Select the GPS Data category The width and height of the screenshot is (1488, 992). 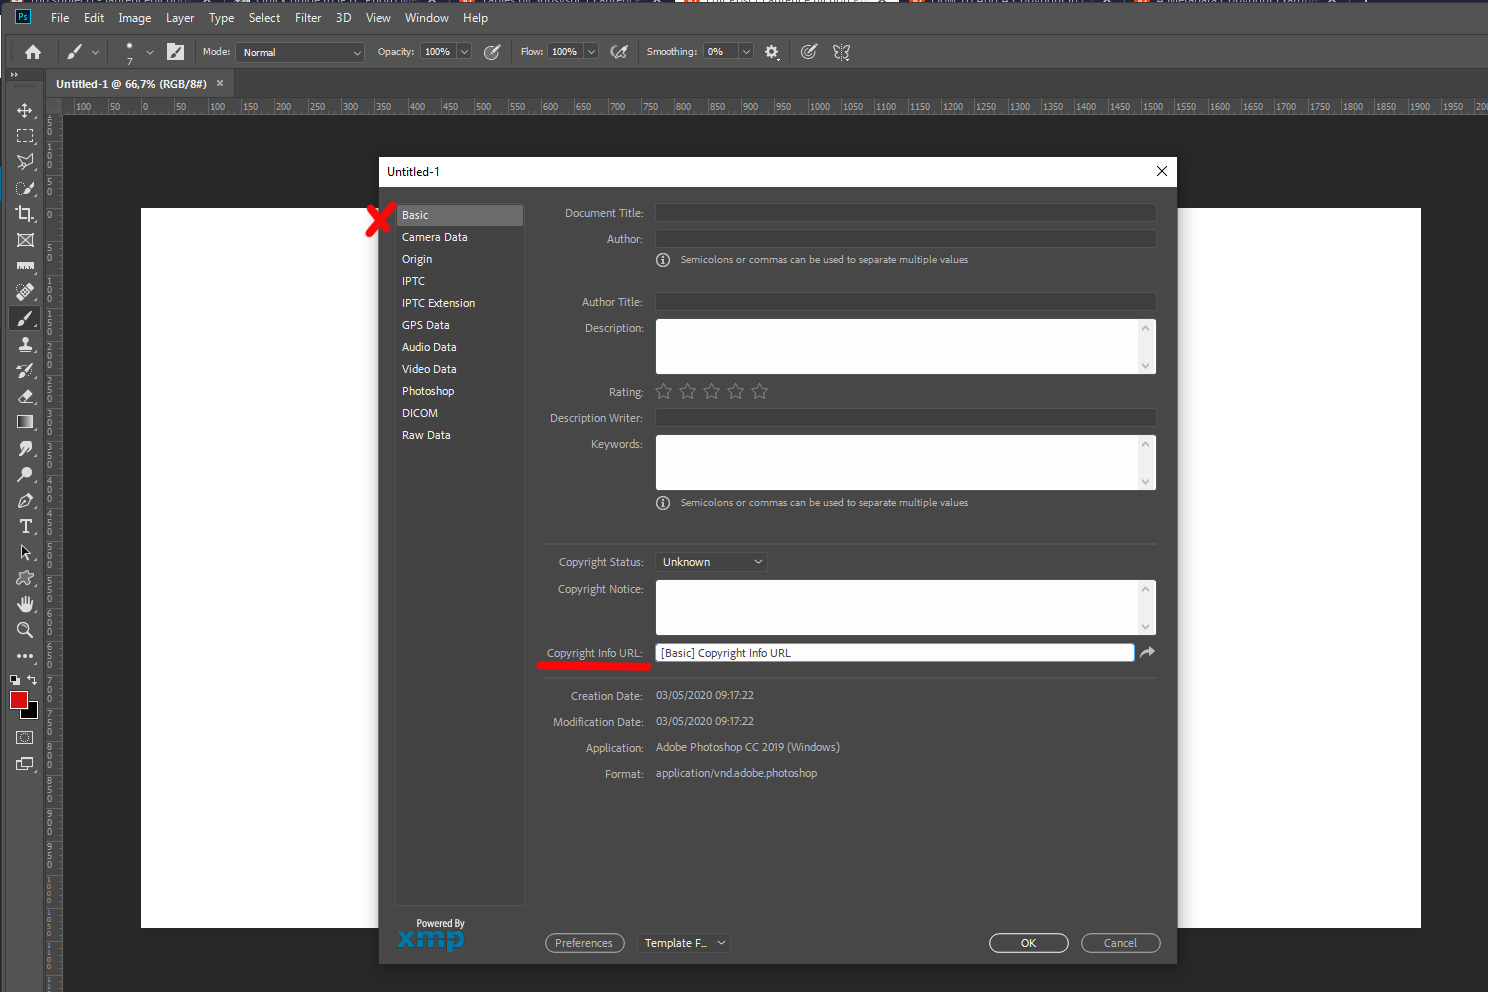click(x=459, y=325)
